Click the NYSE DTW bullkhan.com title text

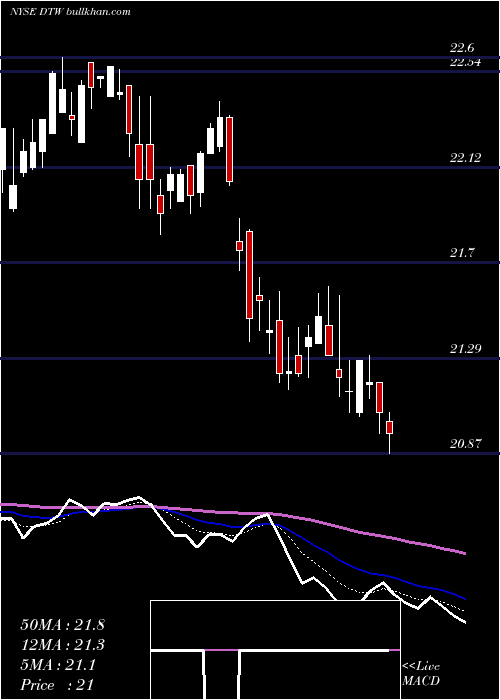pos(70,12)
